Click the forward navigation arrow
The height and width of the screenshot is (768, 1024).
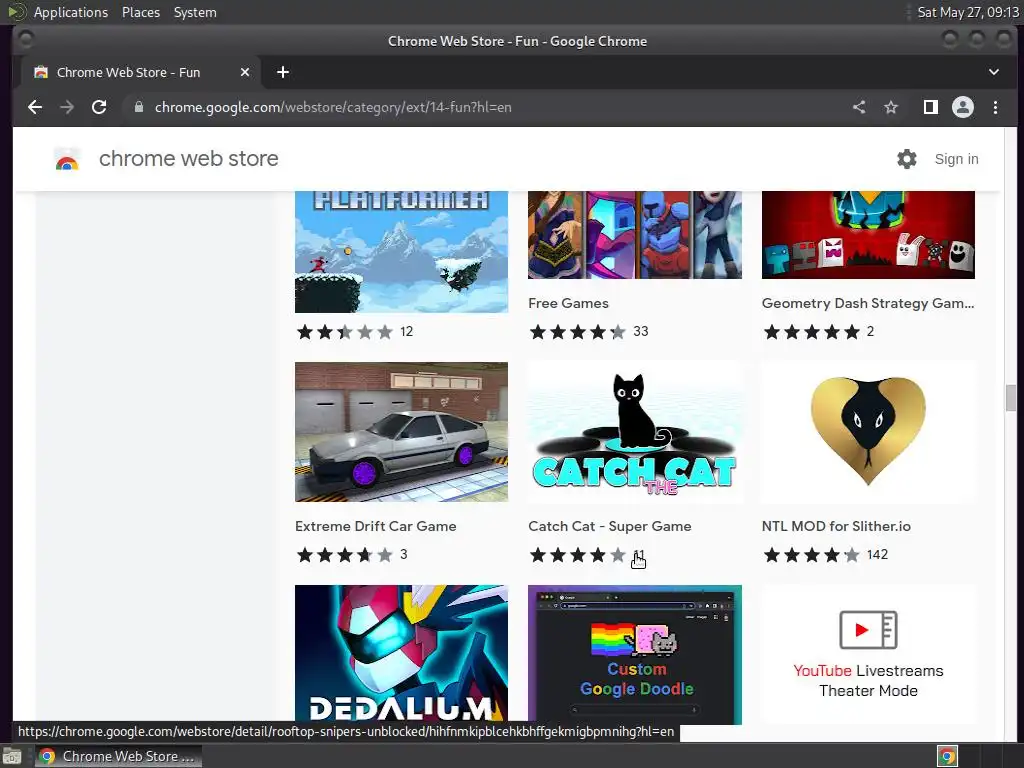(x=67, y=107)
